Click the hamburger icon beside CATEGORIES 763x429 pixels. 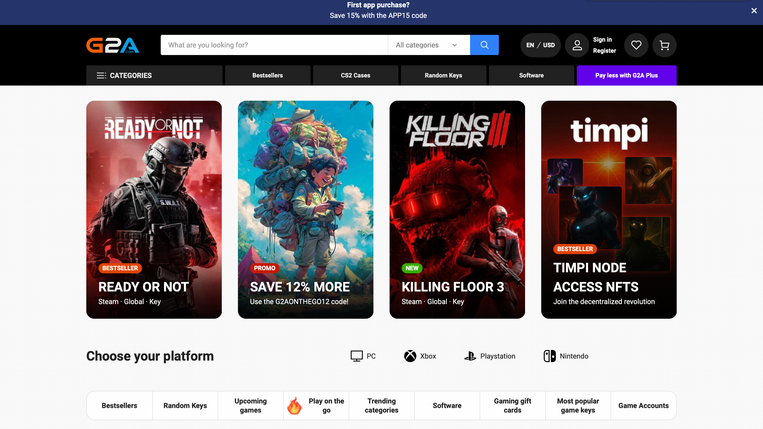(101, 75)
